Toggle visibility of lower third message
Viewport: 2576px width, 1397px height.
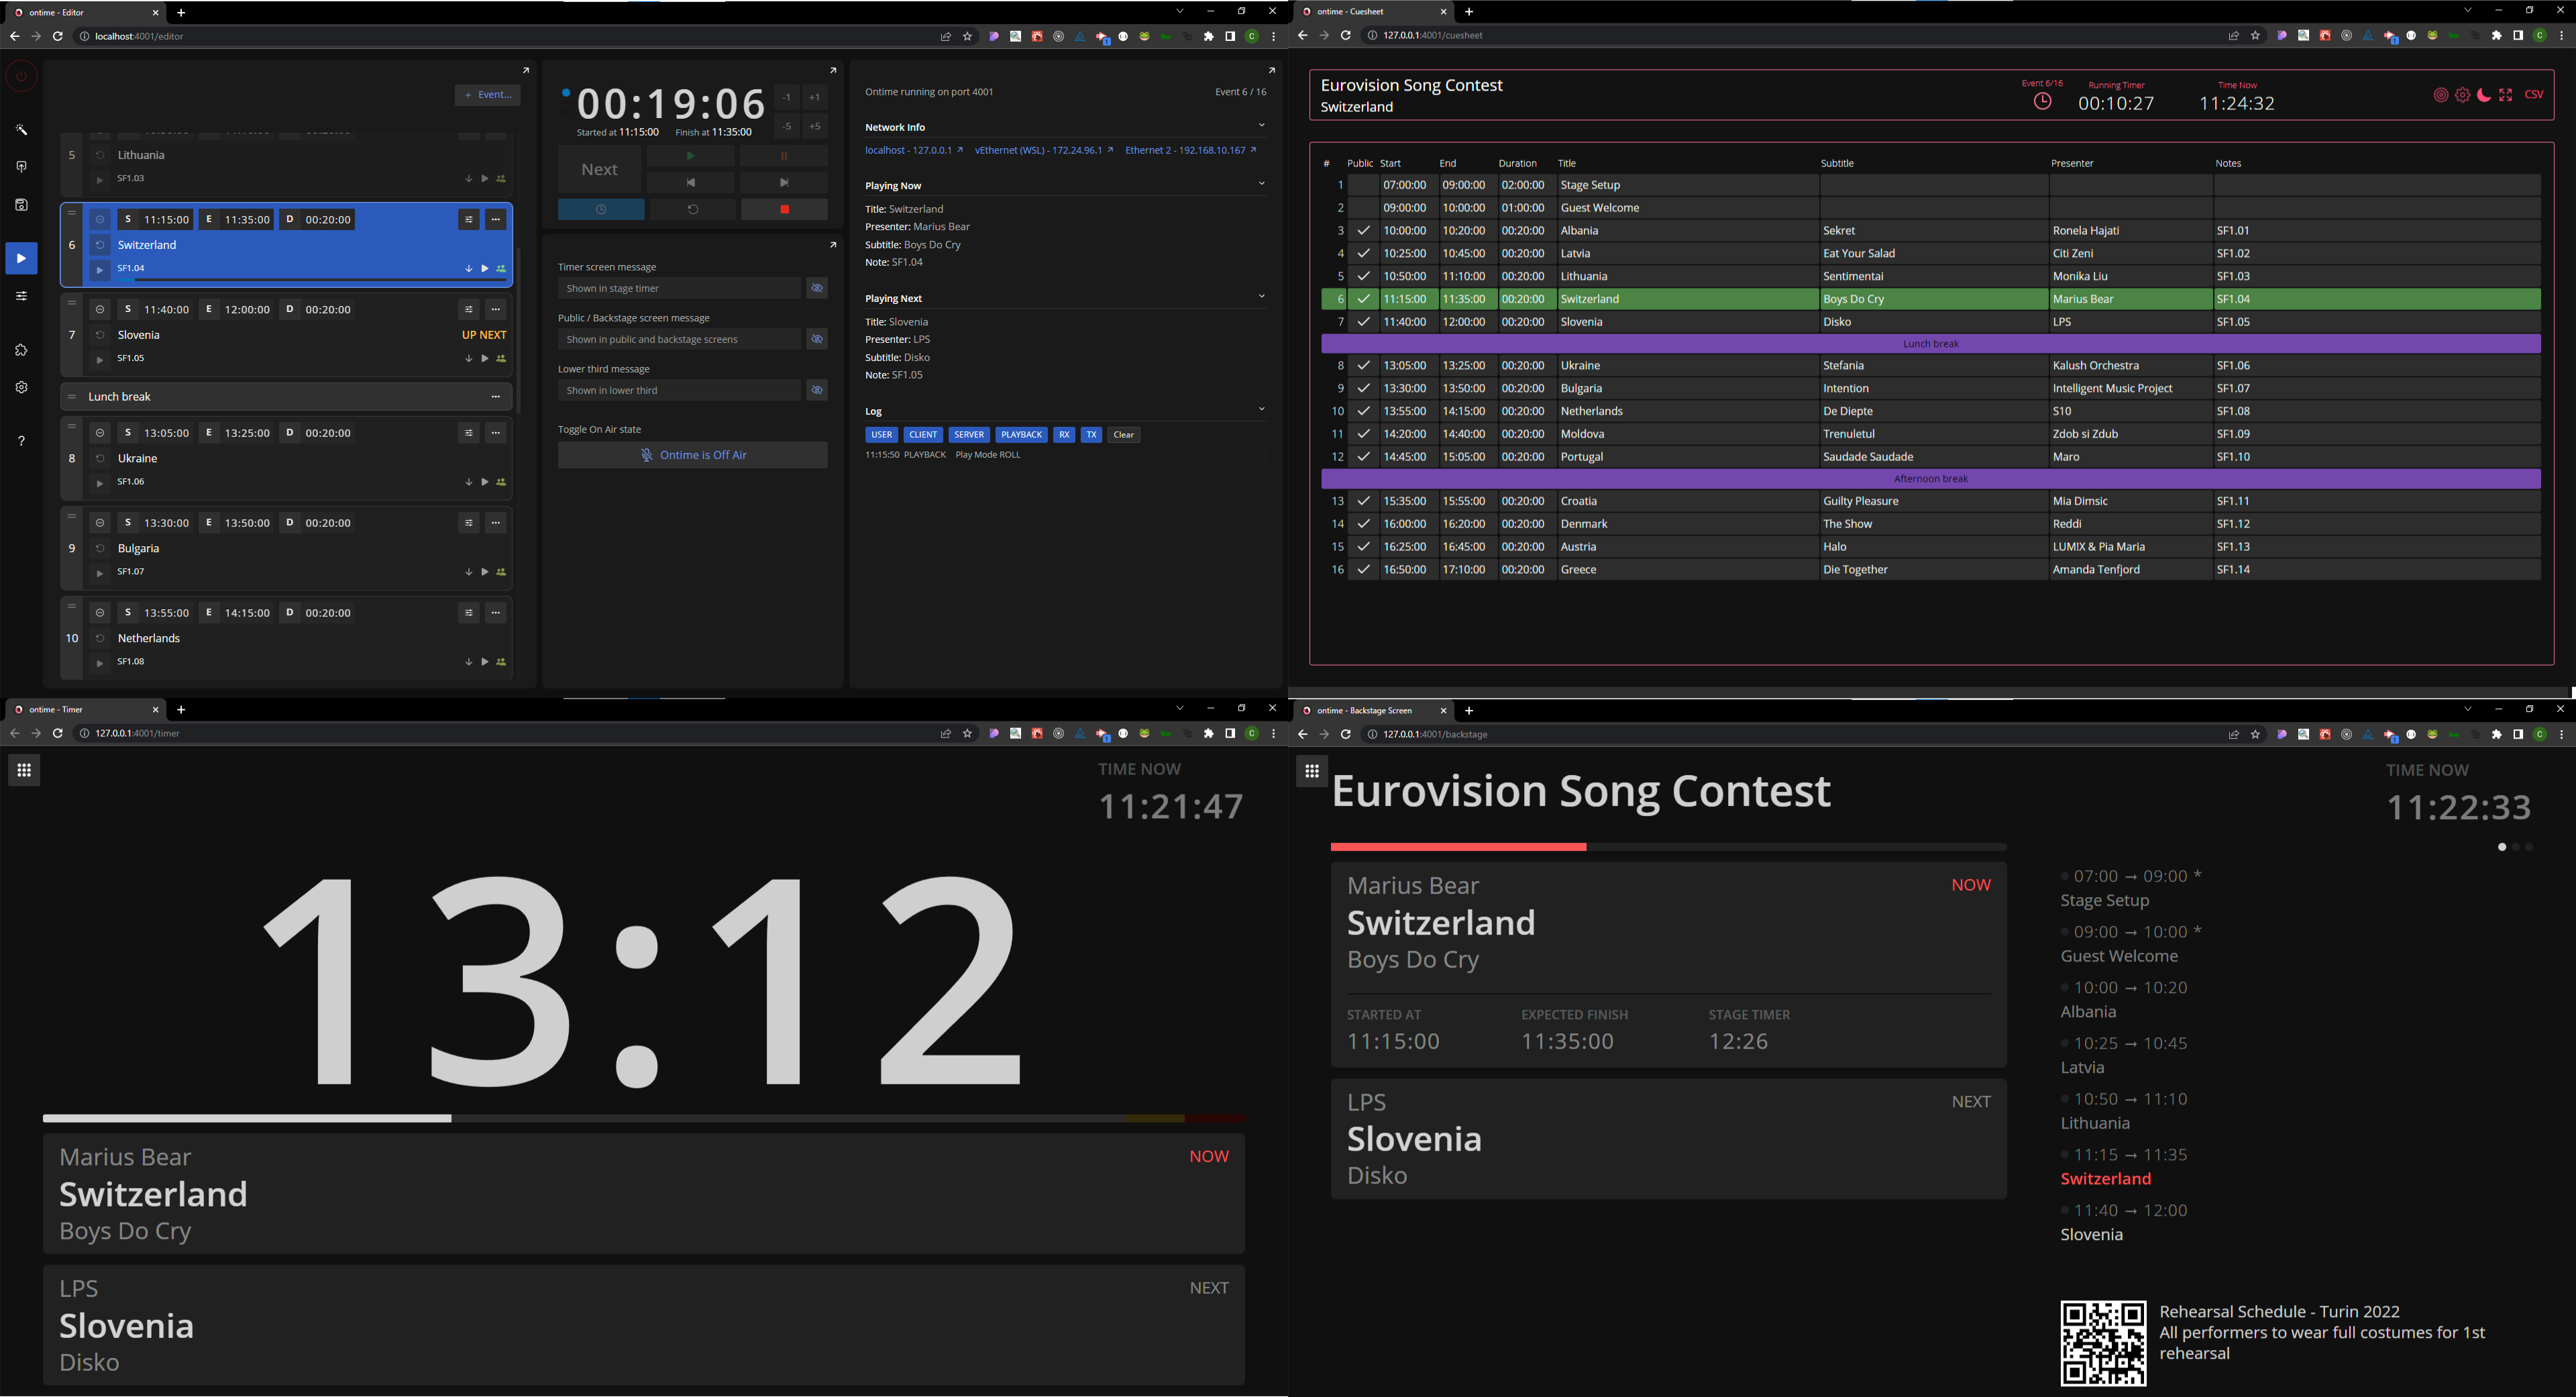(817, 390)
